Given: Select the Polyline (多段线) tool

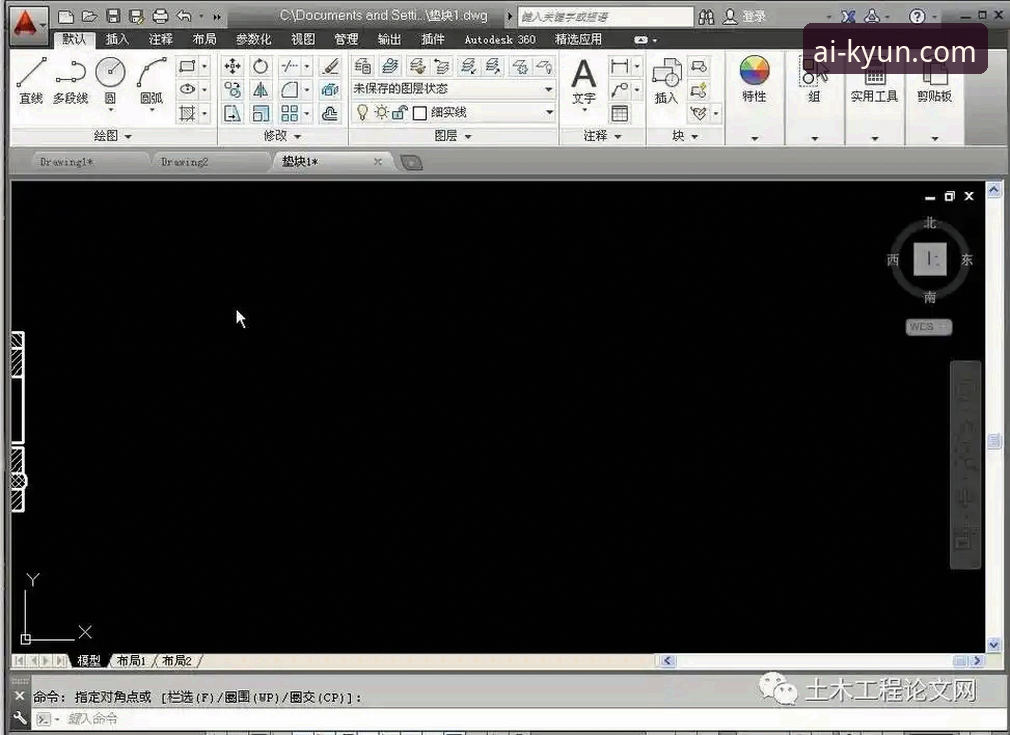Looking at the screenshot, I should tap(70, 80).
